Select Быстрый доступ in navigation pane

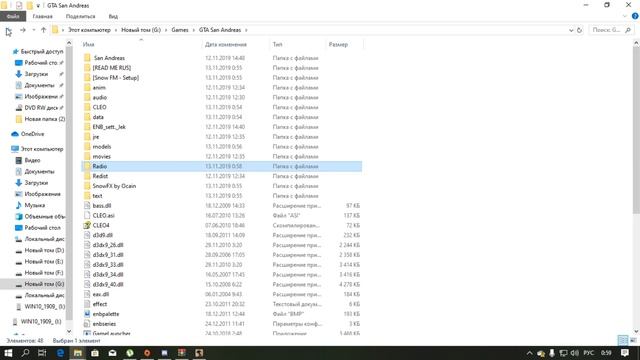[x=42, y=51]
